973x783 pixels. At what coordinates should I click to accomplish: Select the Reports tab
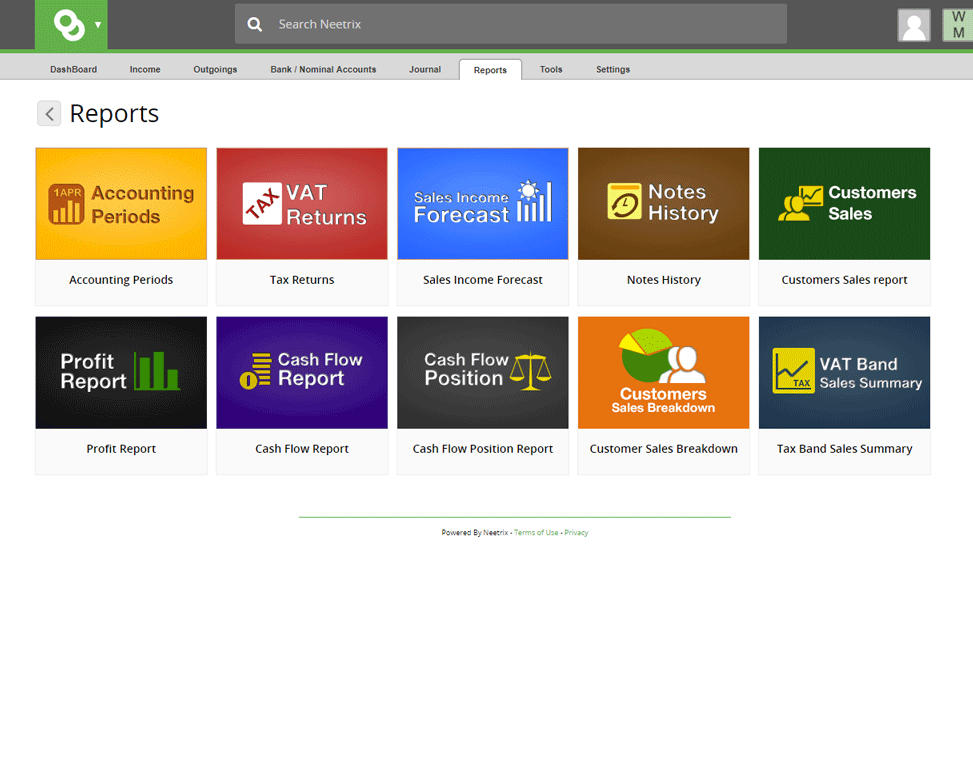coord(490,70)
